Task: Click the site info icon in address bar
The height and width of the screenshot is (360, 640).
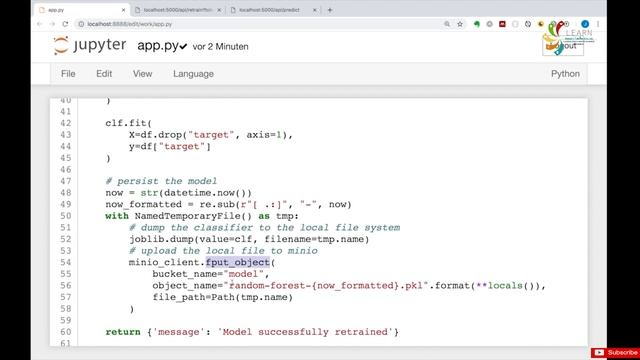Action: pos(81,24)
